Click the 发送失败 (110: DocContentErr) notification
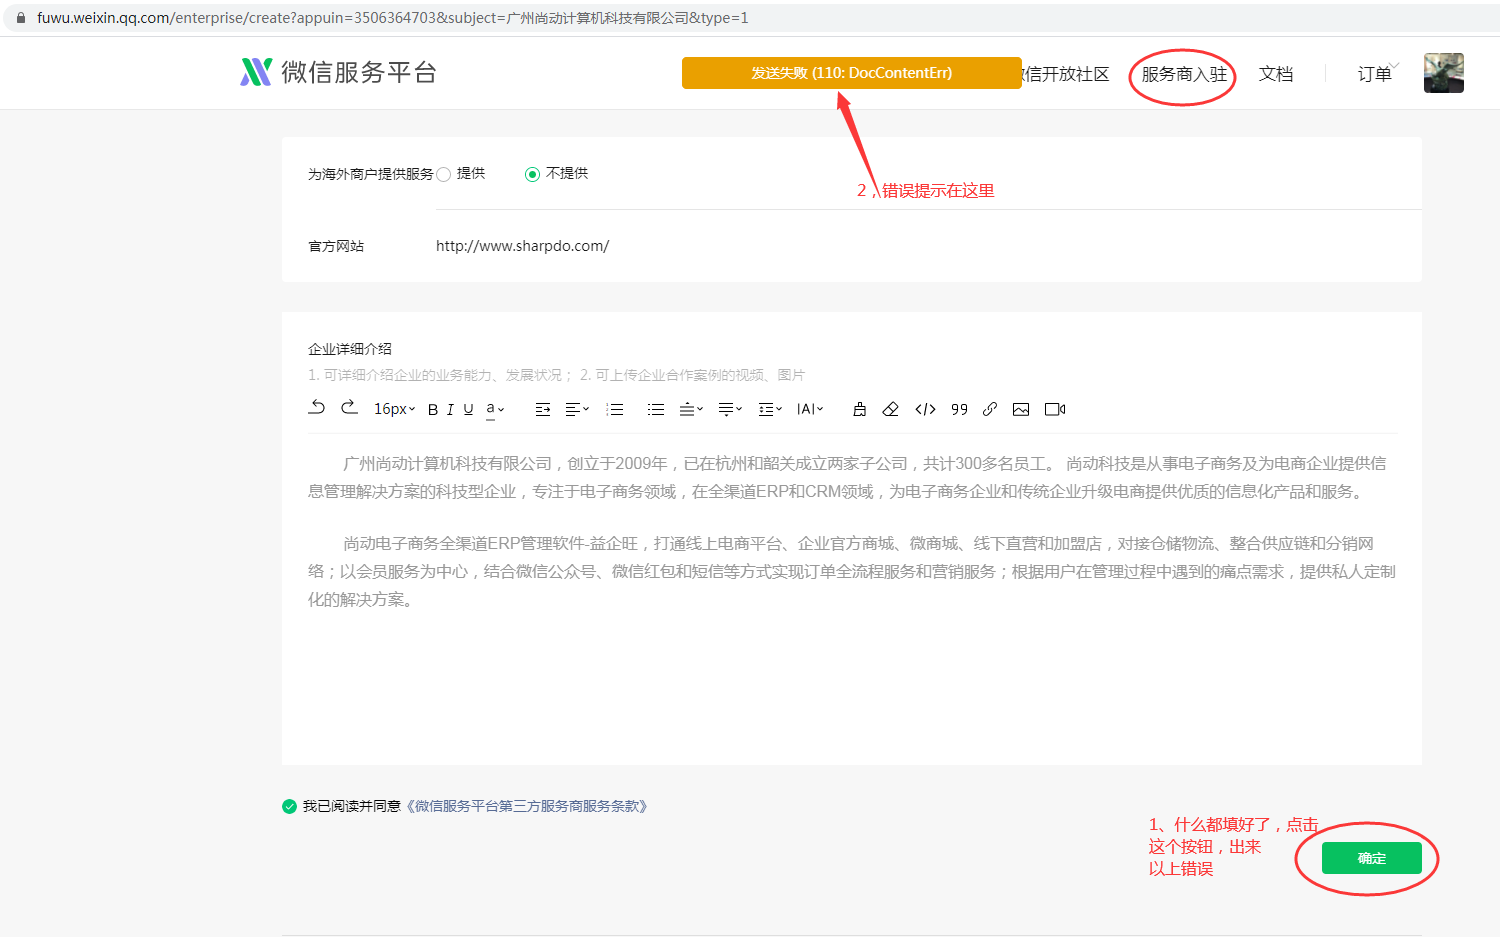 (x=852, y=73)
